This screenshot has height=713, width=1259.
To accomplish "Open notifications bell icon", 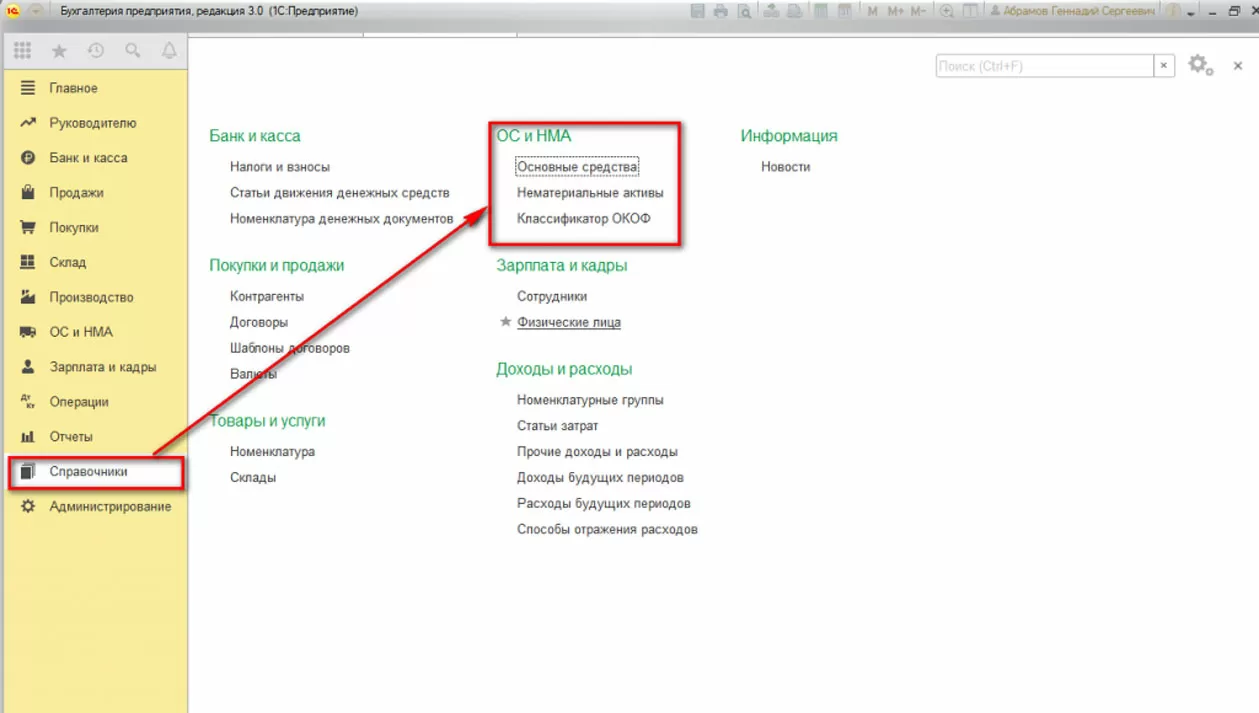I will click(x=169, y=51).
